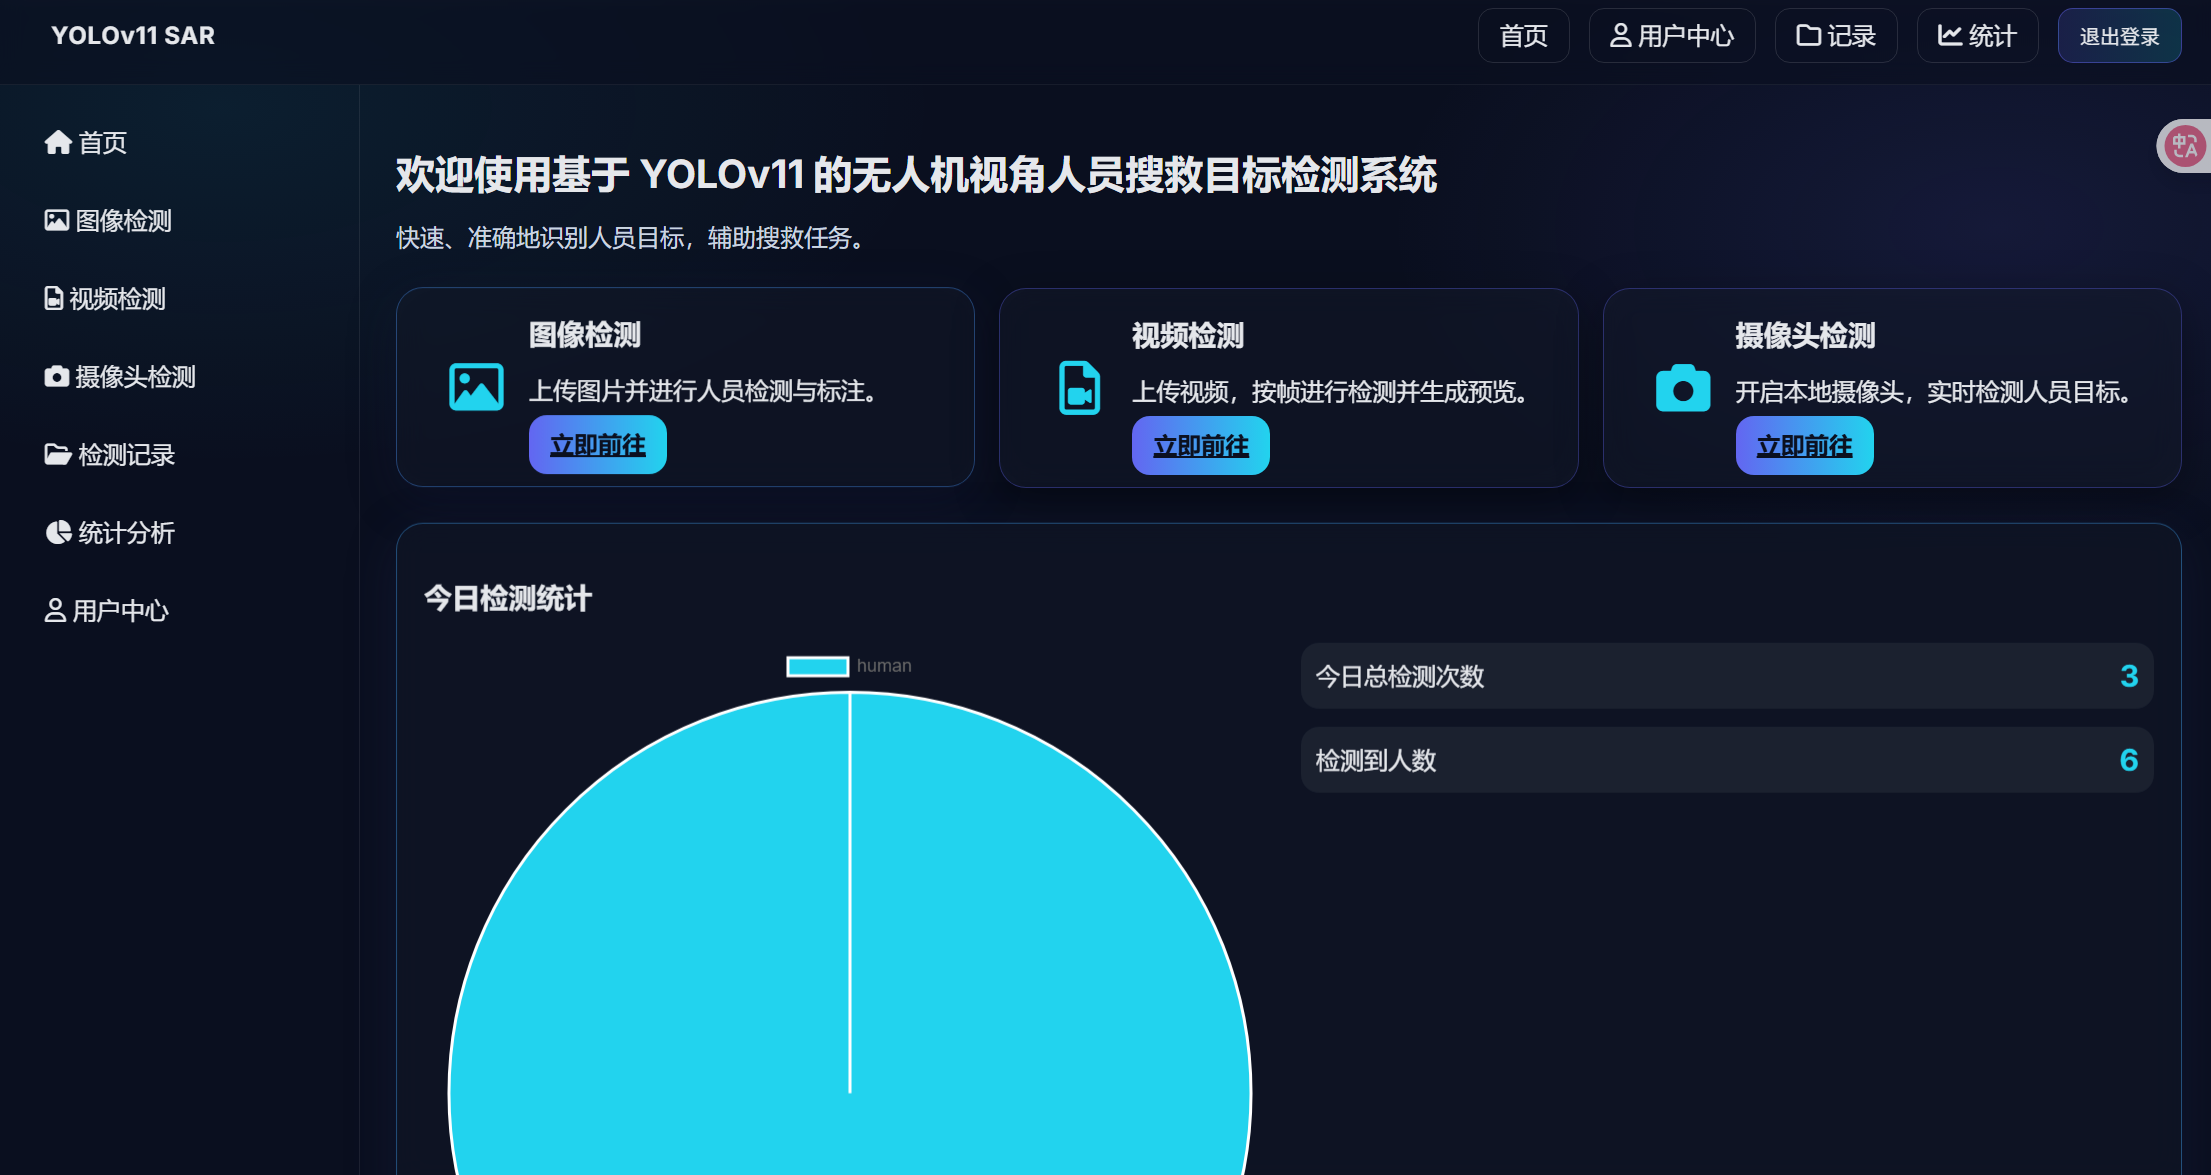This screenshot has height=1175, width=2211.
Task: Click 立即前往 in the 视频检测 card
Action: click(x=1201, y=446)
